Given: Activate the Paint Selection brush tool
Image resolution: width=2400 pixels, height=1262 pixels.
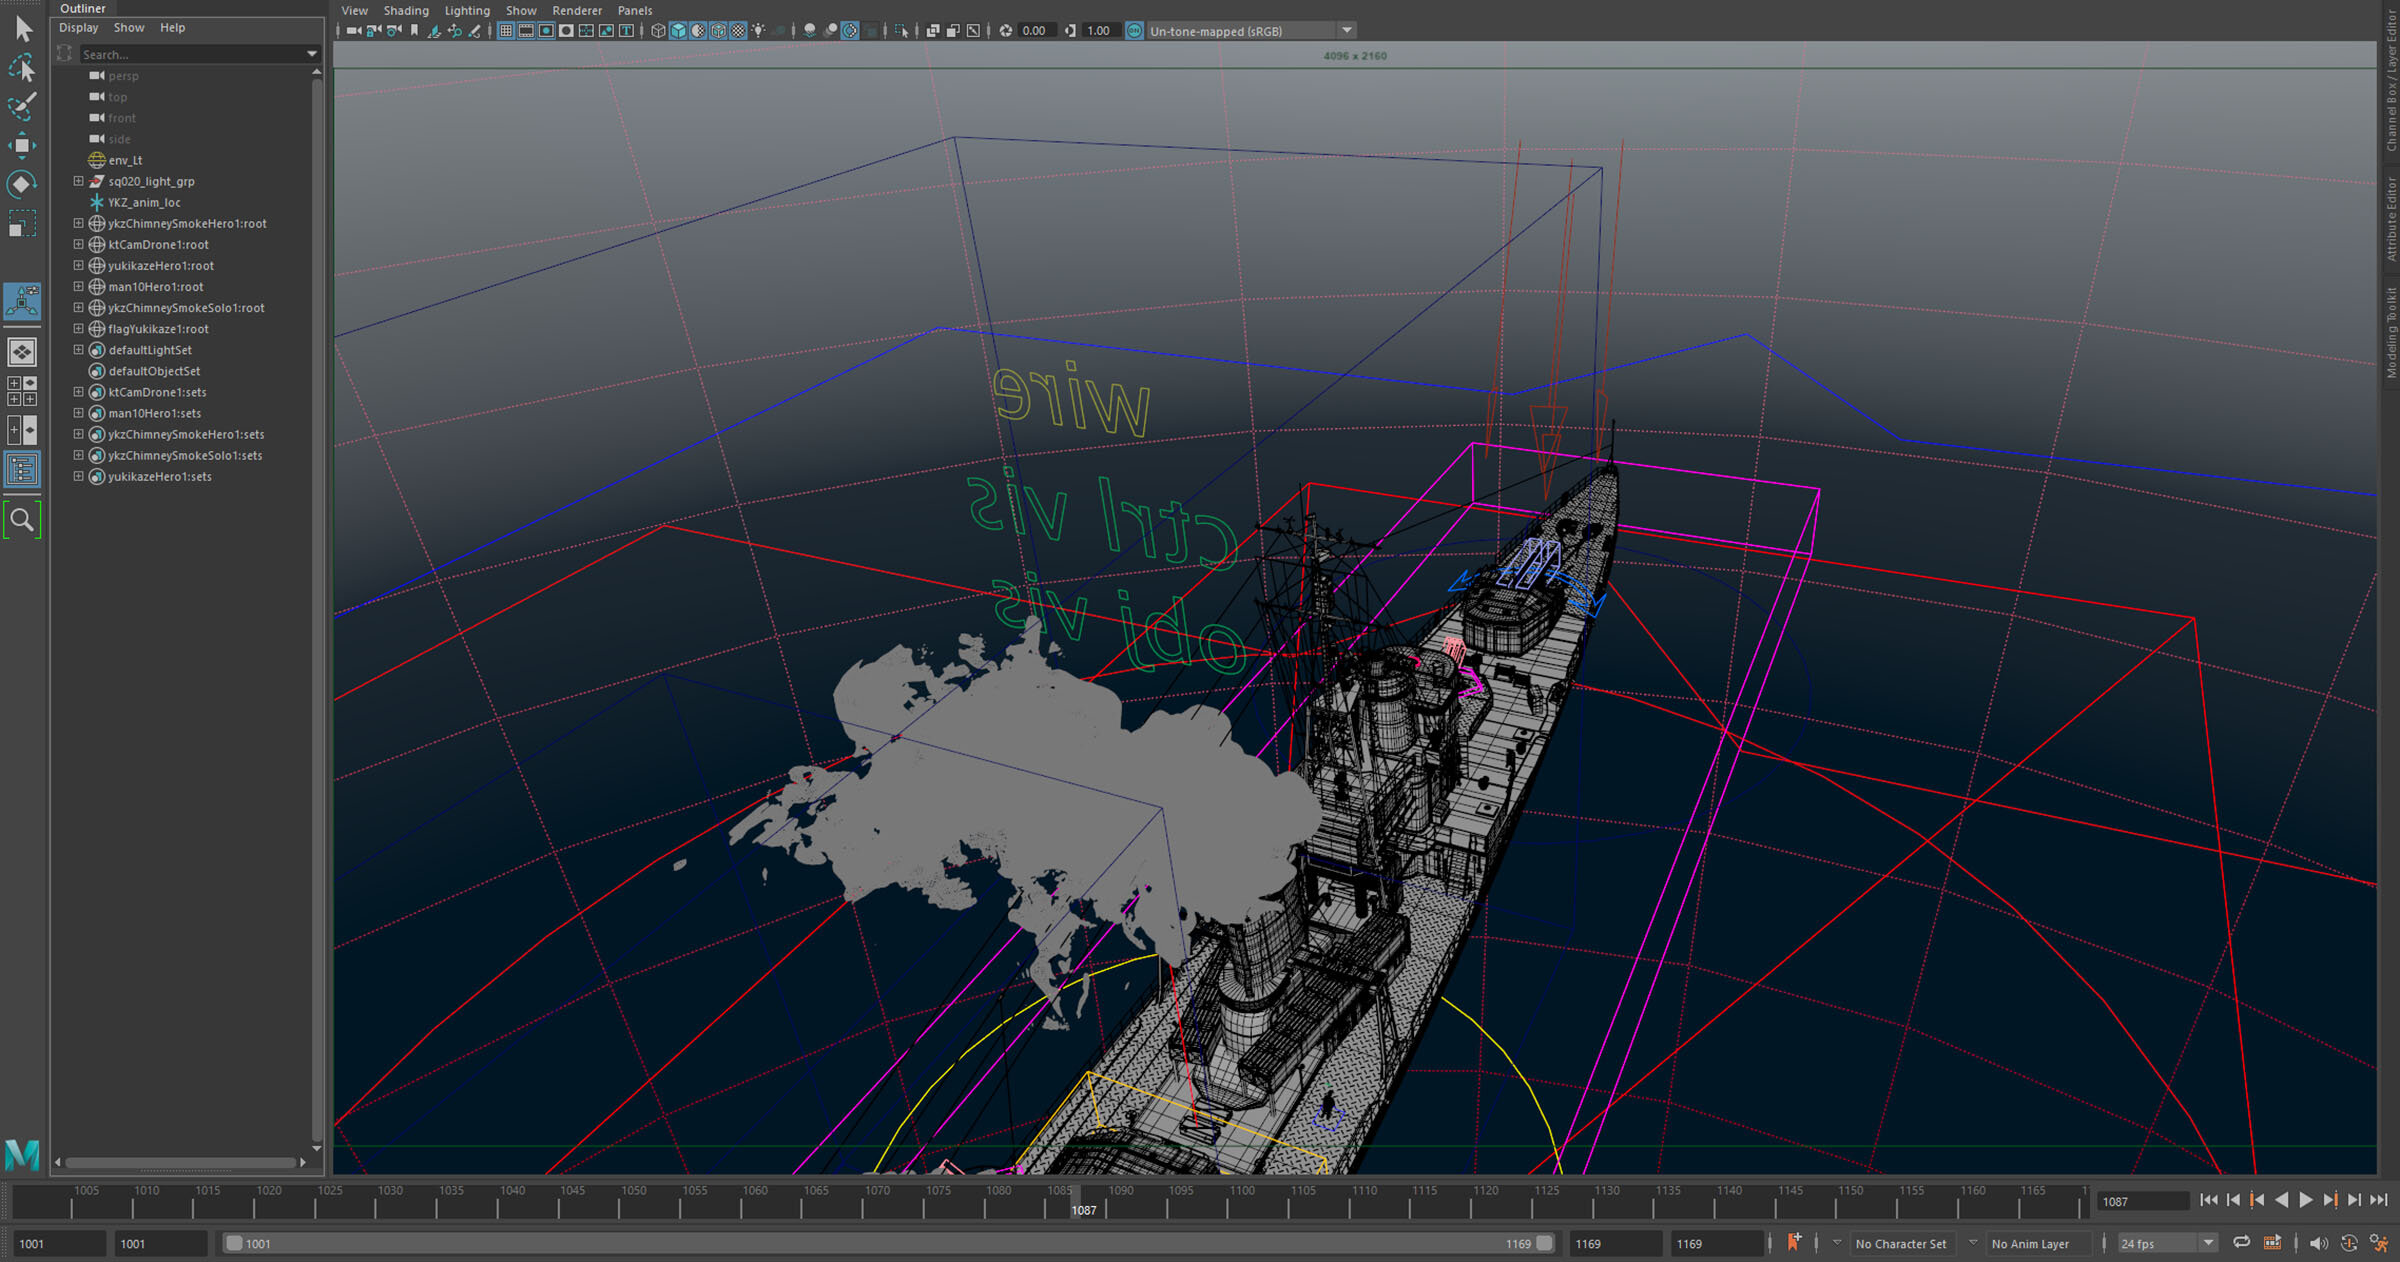Looking at the screenshot, I should coord(21,107).
